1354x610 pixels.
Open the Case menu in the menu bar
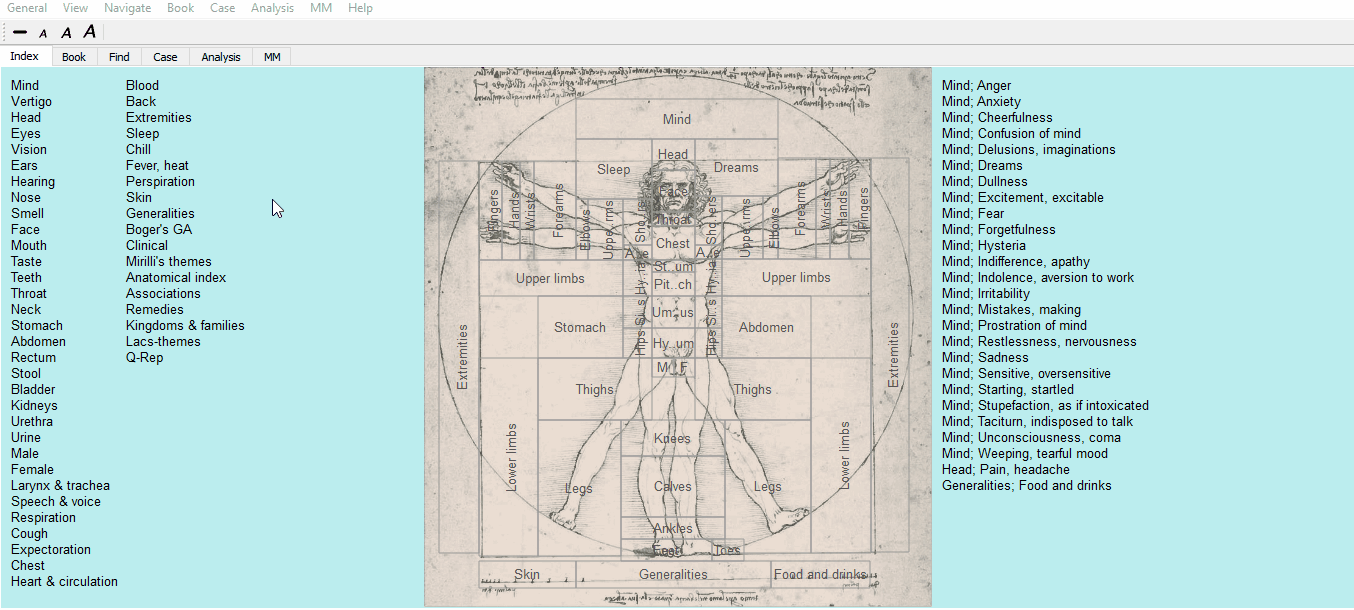(223, 8)
